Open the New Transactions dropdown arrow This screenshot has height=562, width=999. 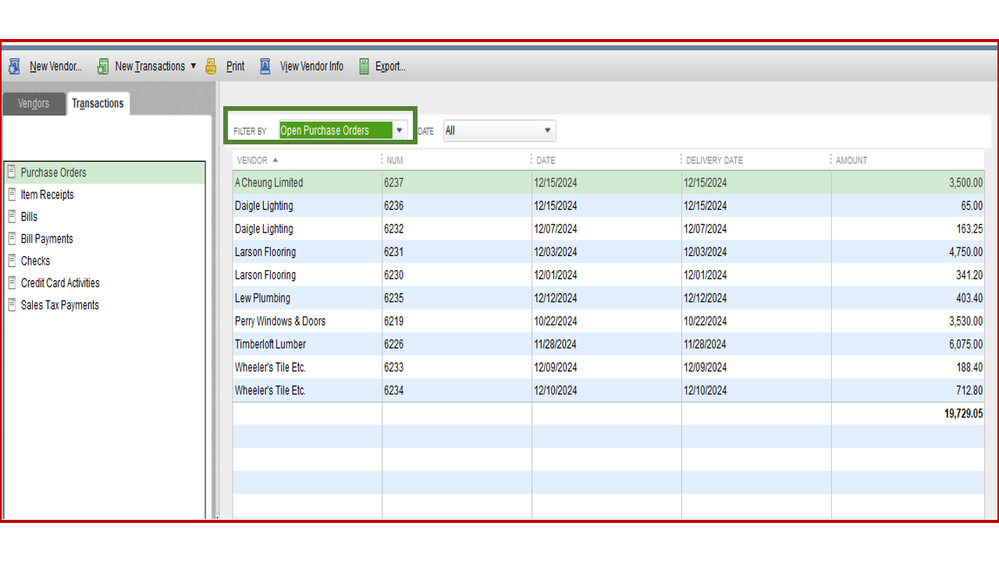point(193,67)
